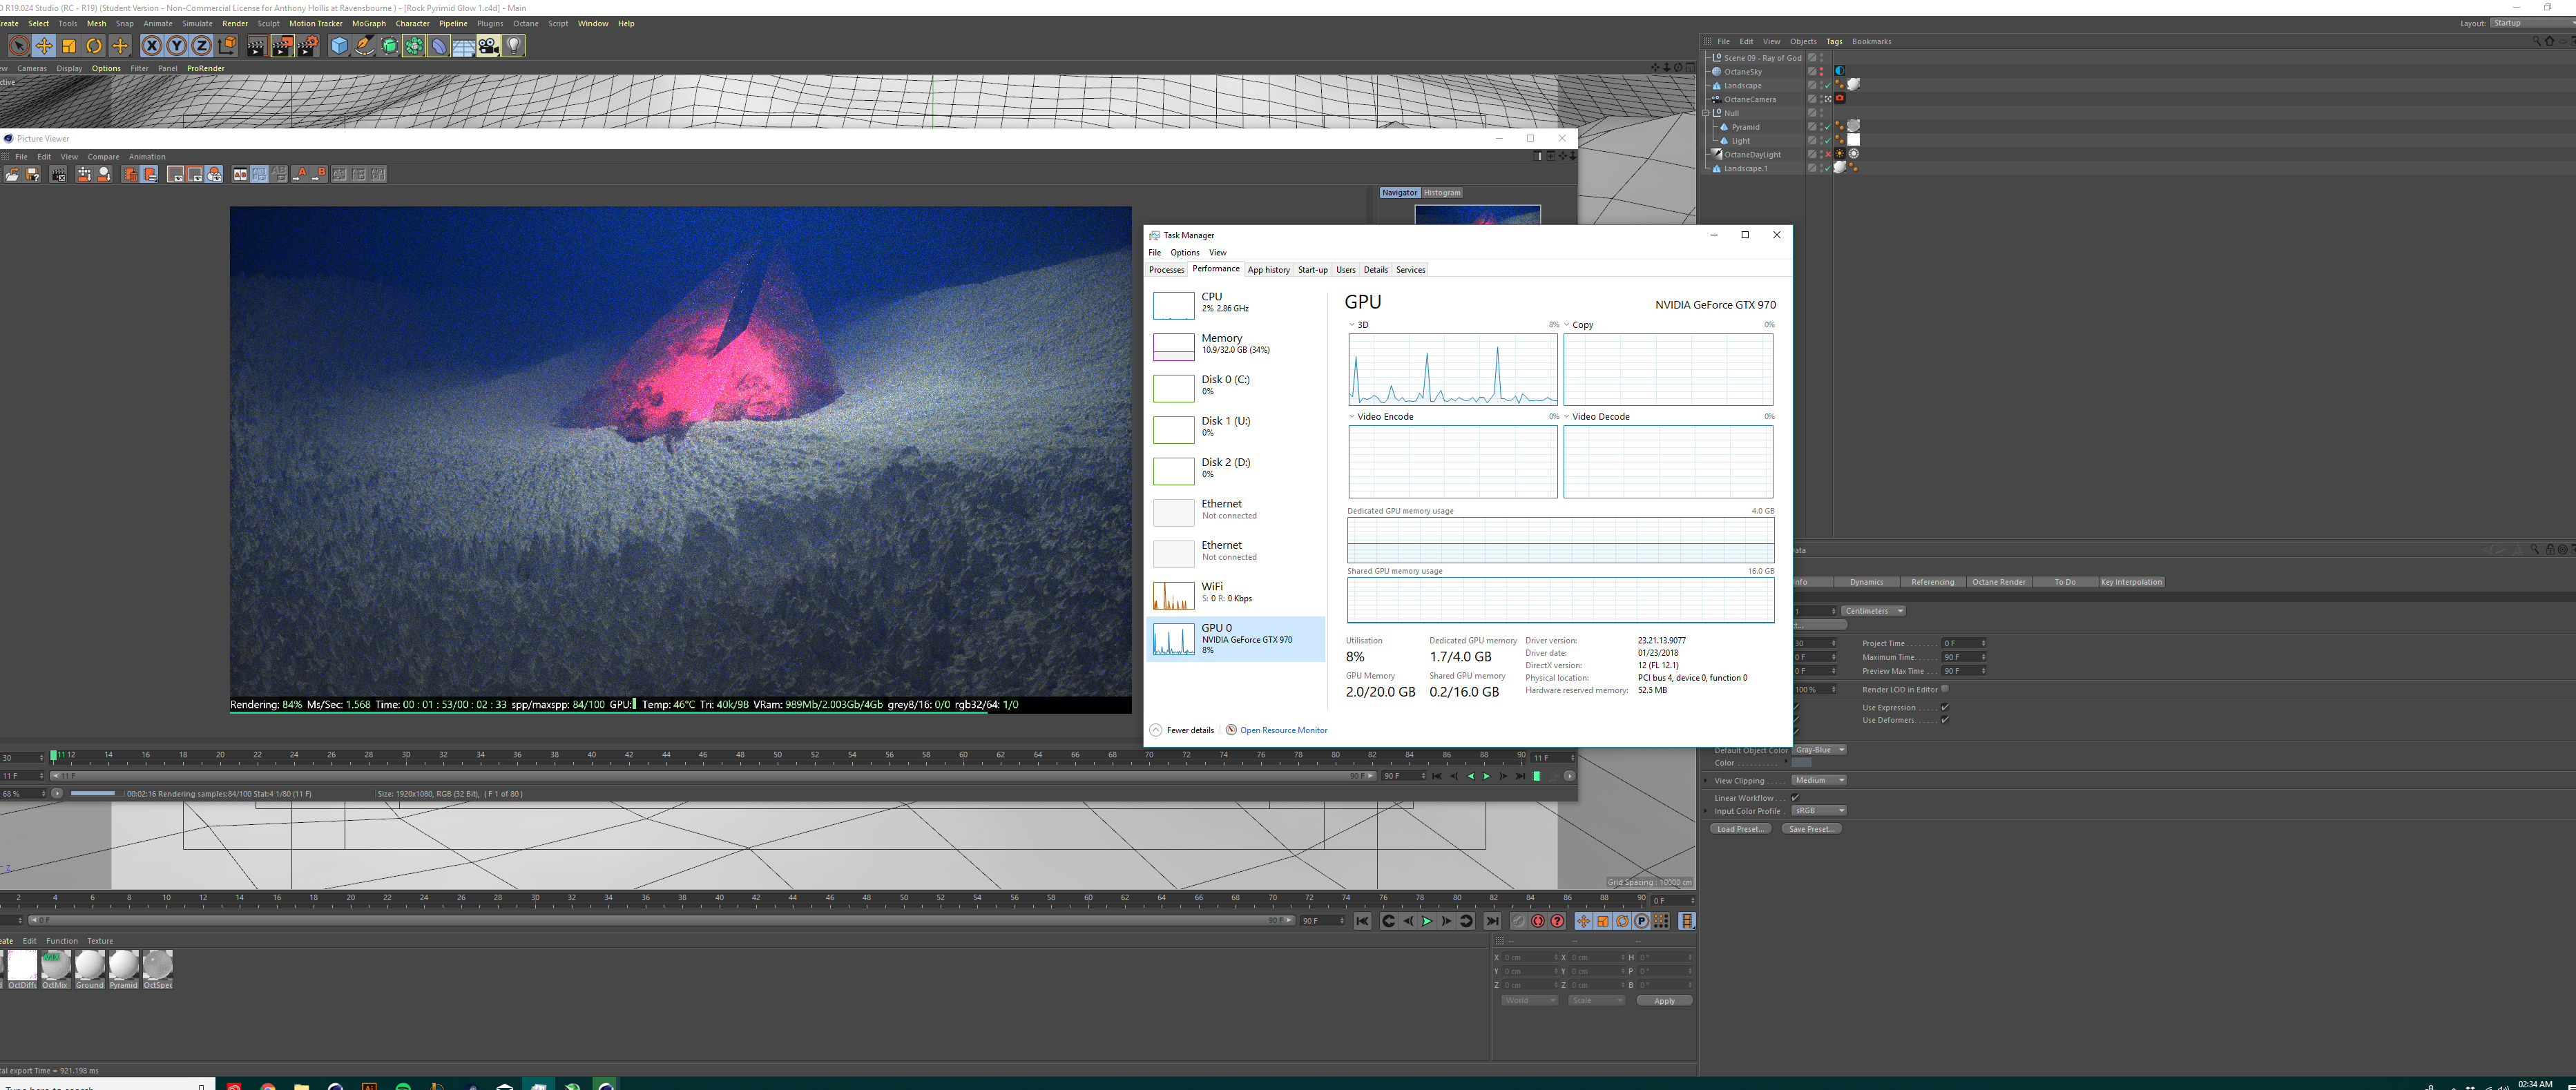Uncheck the Use Expression checkbox
The height and width of the screenshot is (1090, 2576).
point(1944,707)
